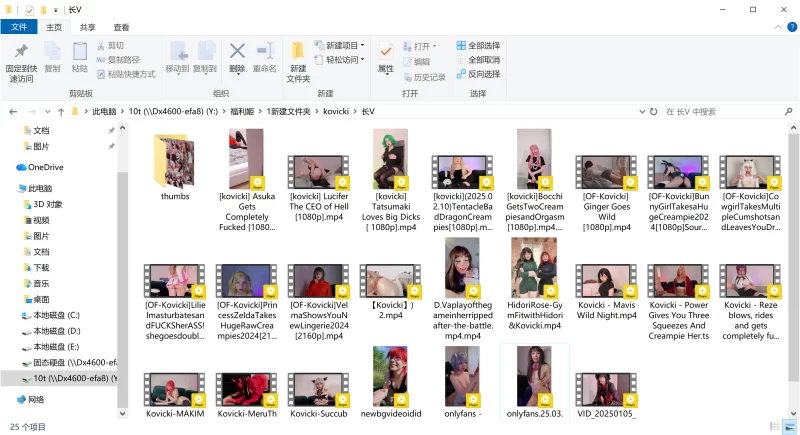The width and height of the screenshot is (800, 435).
Task: Go up one folder level arrow
Action: (61, 112)
